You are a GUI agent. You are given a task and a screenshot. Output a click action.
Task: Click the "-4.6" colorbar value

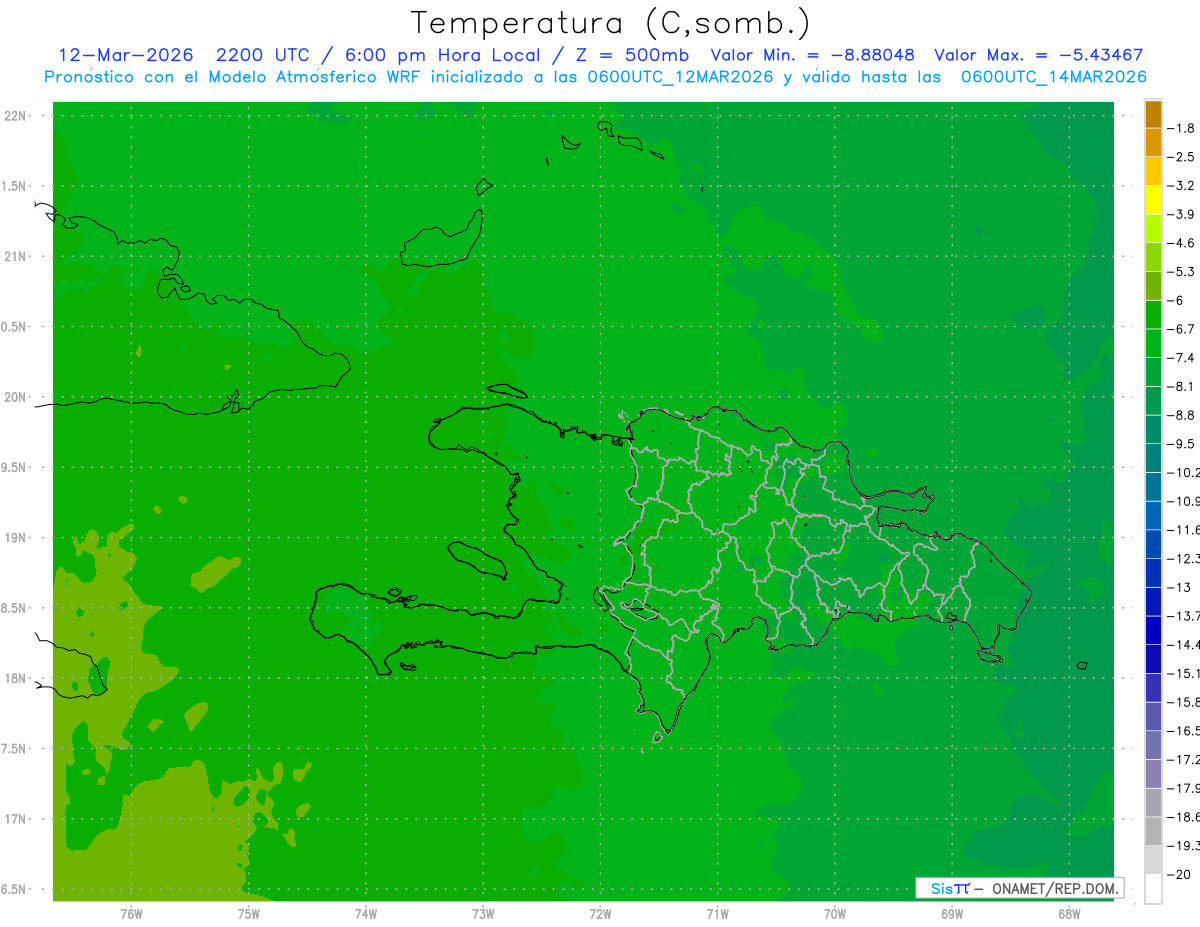[x=1181, y=243]
